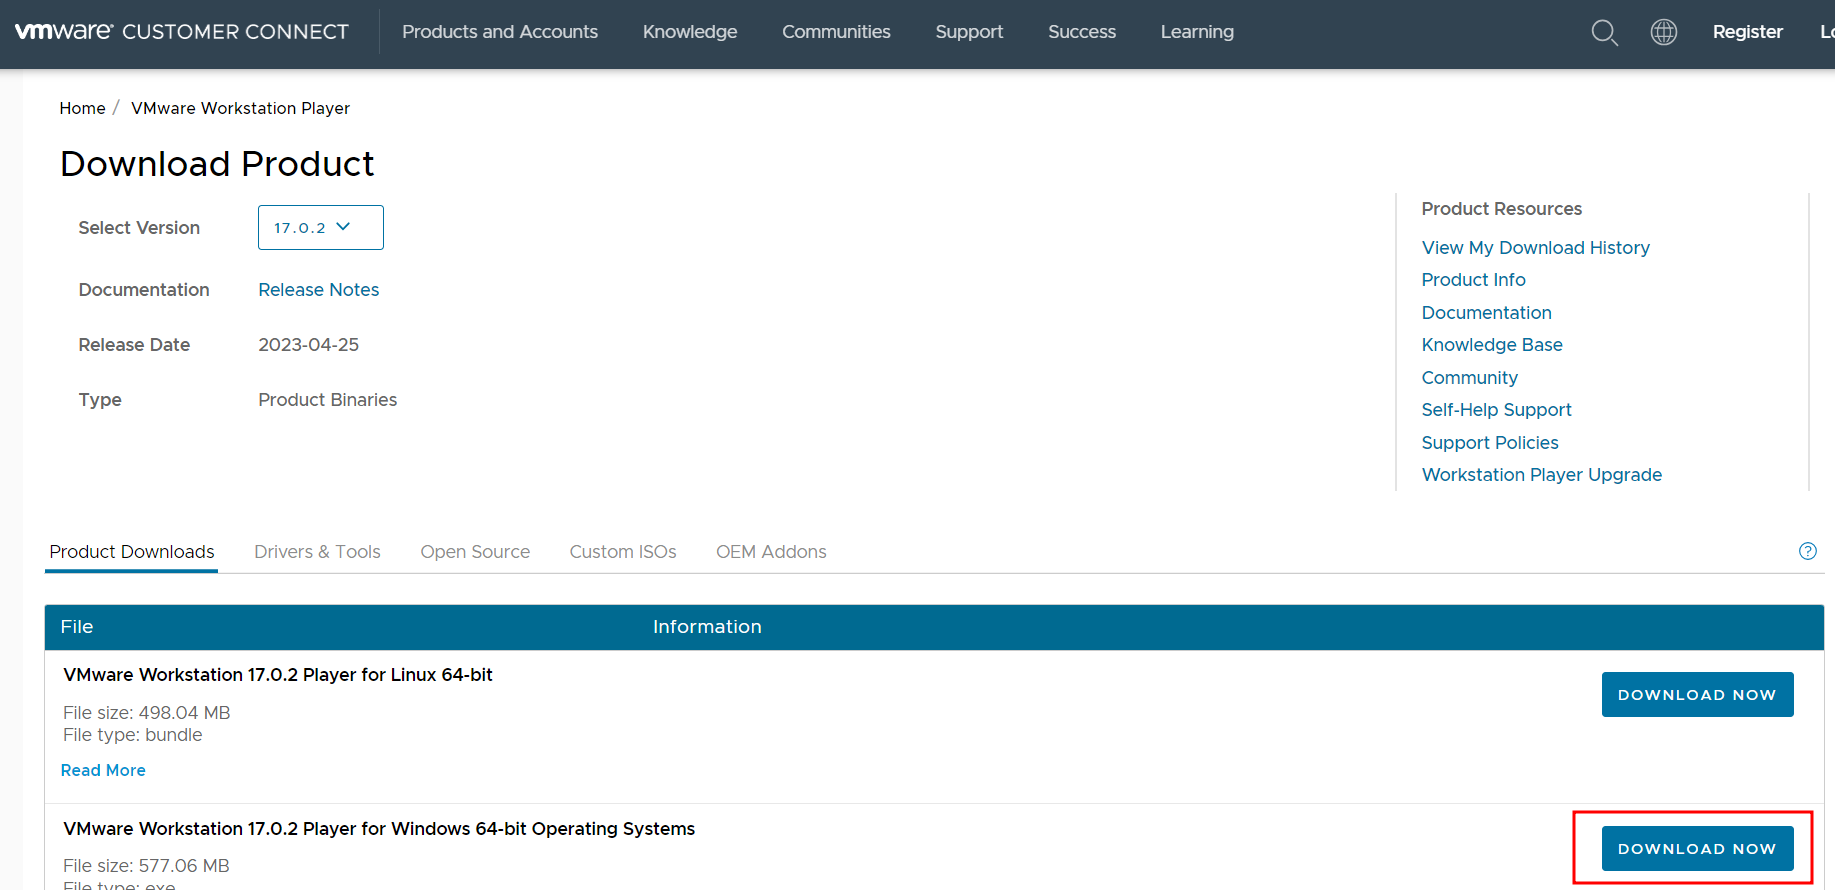This screenshot has width=1835, height=890.
Task: Click Read More under Linux download
Action: [103, 770]
